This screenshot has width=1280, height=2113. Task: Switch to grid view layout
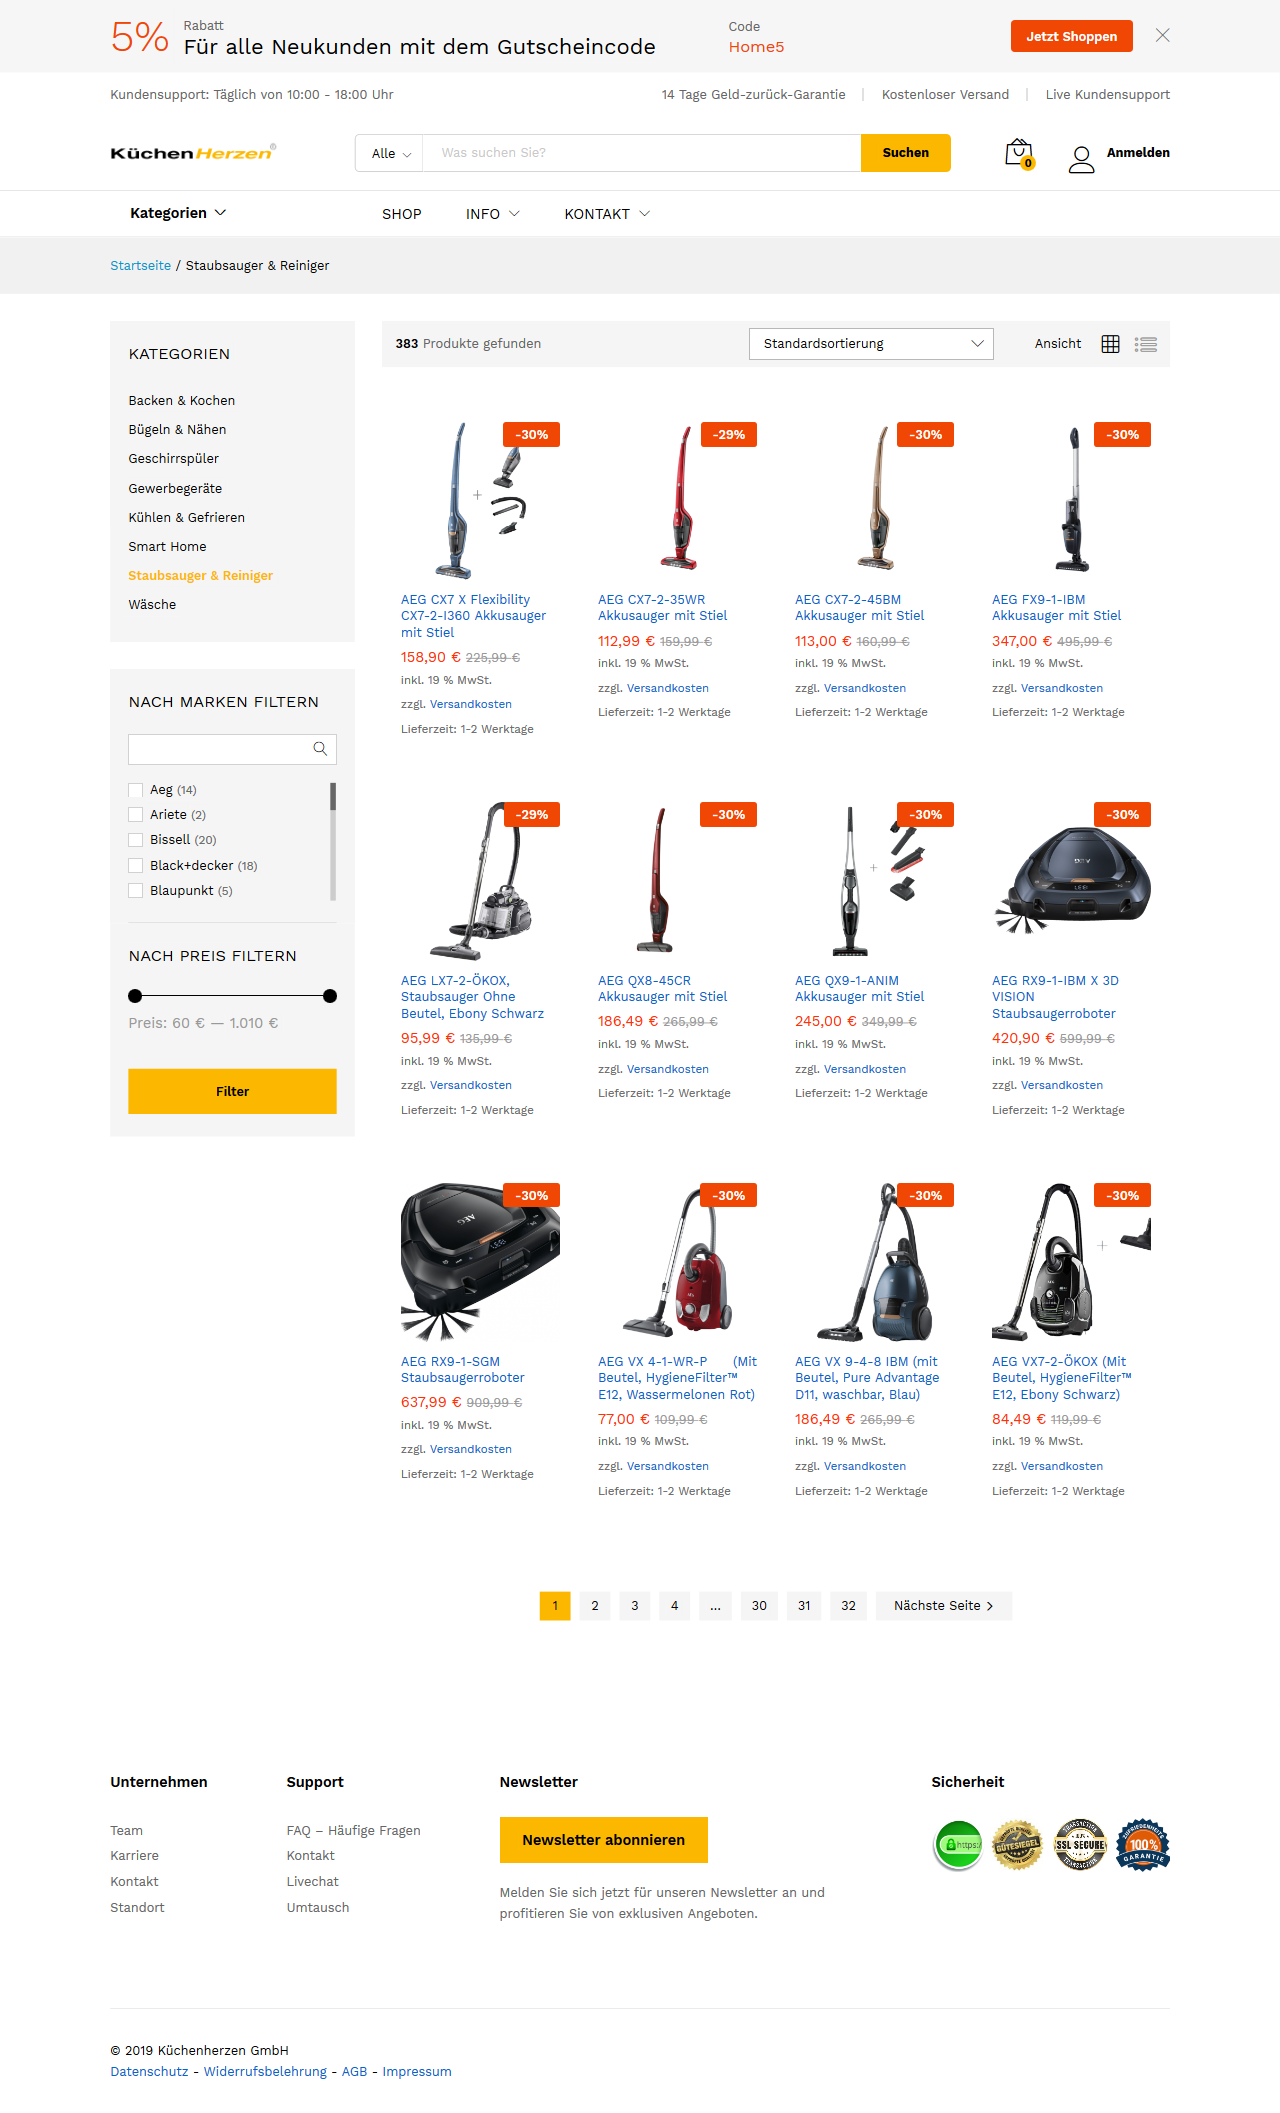click(x=1110, y=344)
